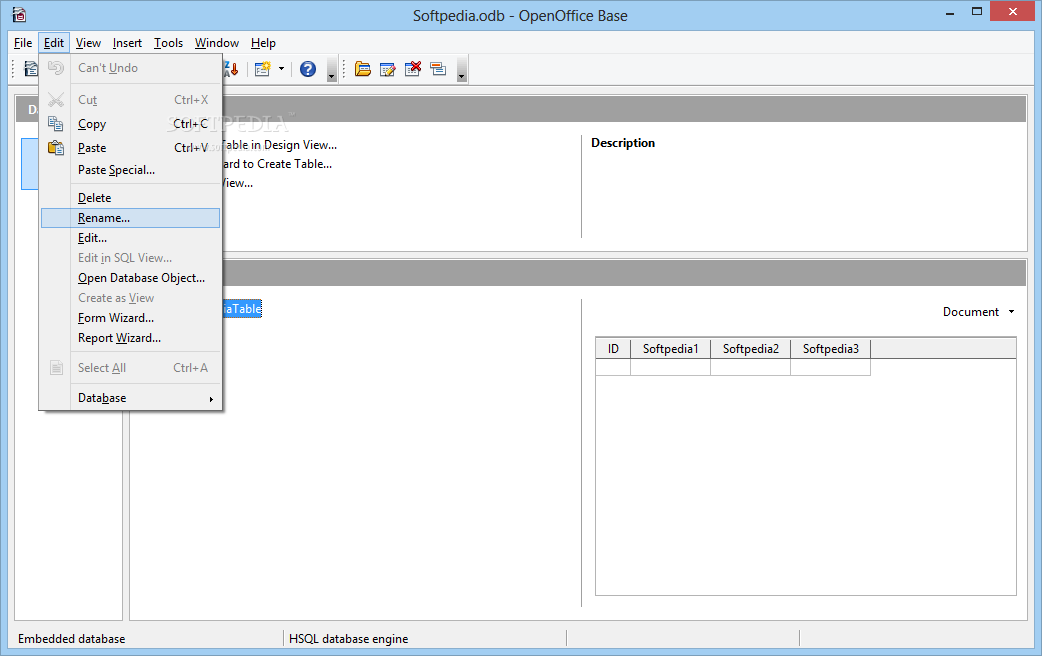The image size is (1042, 656).
Task: Open the Insert menu
Action: click(x=127, y=43)
